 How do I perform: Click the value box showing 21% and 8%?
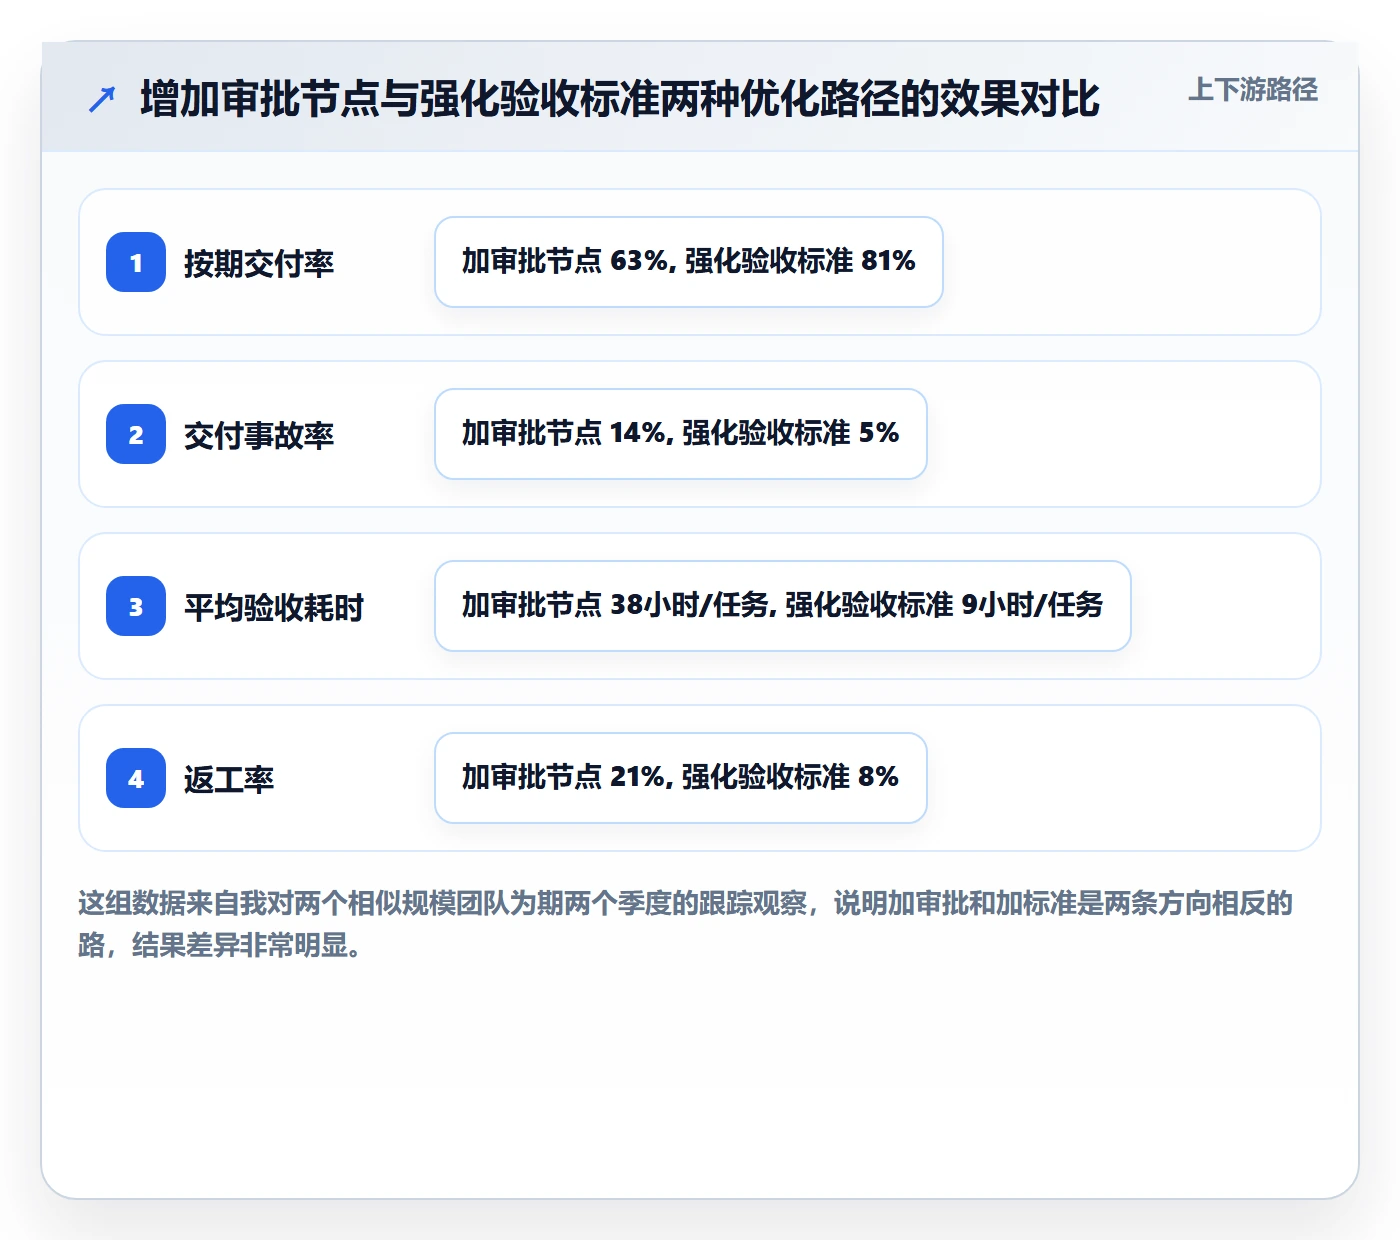tap(681, 778)
